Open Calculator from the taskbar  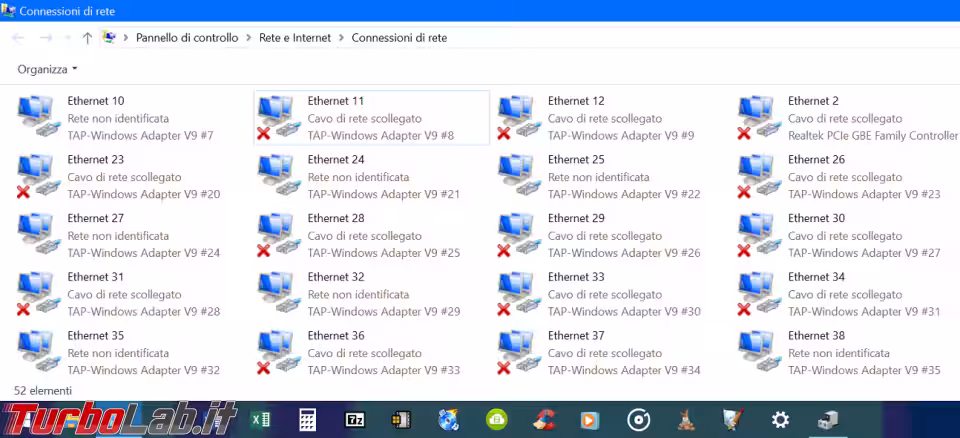click(307, 420)
